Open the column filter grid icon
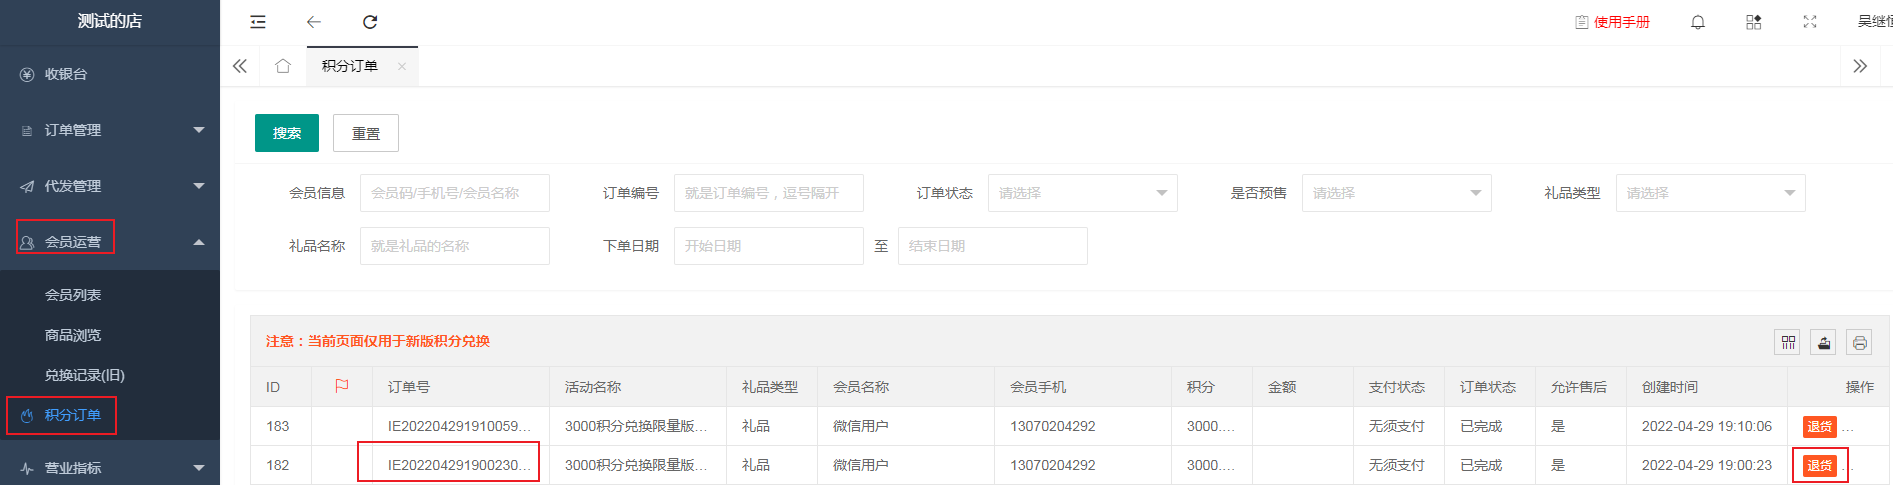Image resolution: width=1893 pixels, height=485 pixels. (x=1788, y=343)
